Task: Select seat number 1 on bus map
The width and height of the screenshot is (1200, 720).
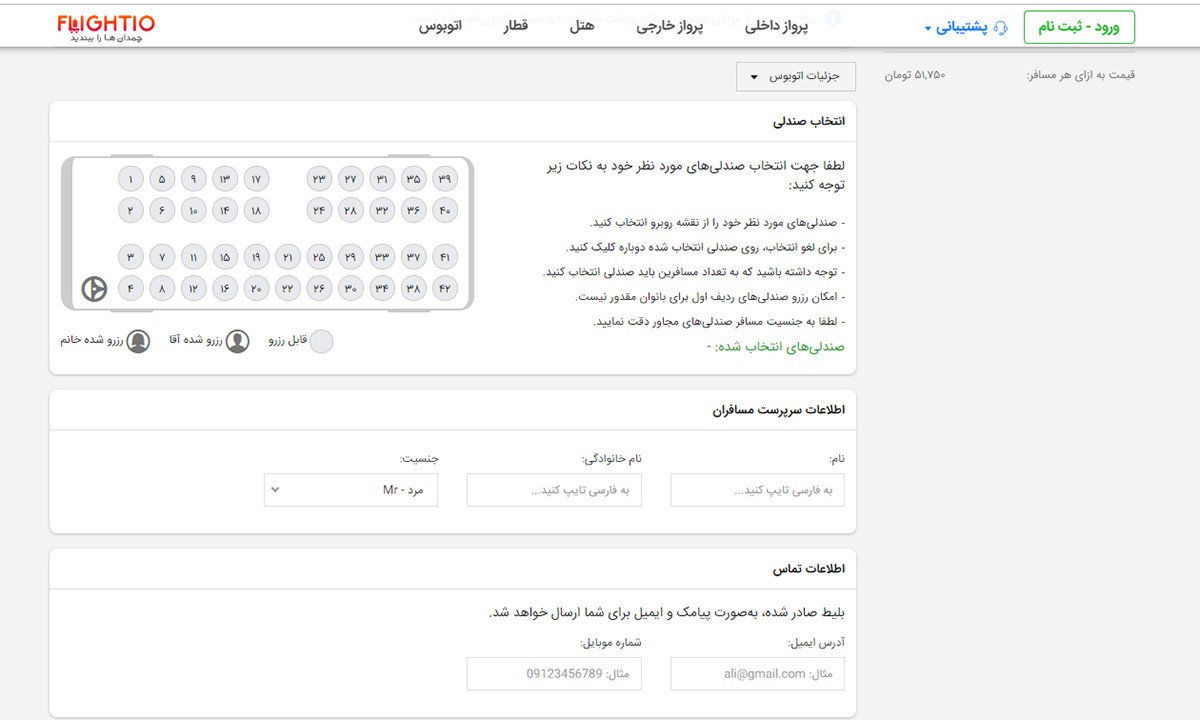Action: (131, 179)
